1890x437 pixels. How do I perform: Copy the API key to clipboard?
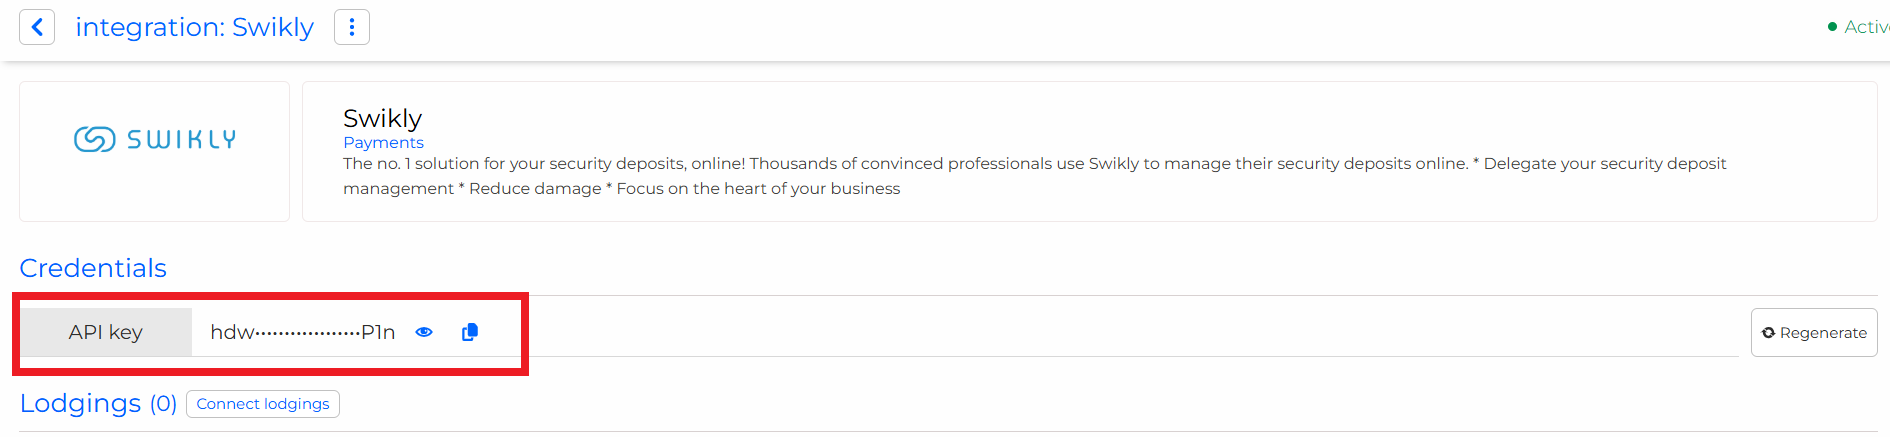[x=470, y=332]
